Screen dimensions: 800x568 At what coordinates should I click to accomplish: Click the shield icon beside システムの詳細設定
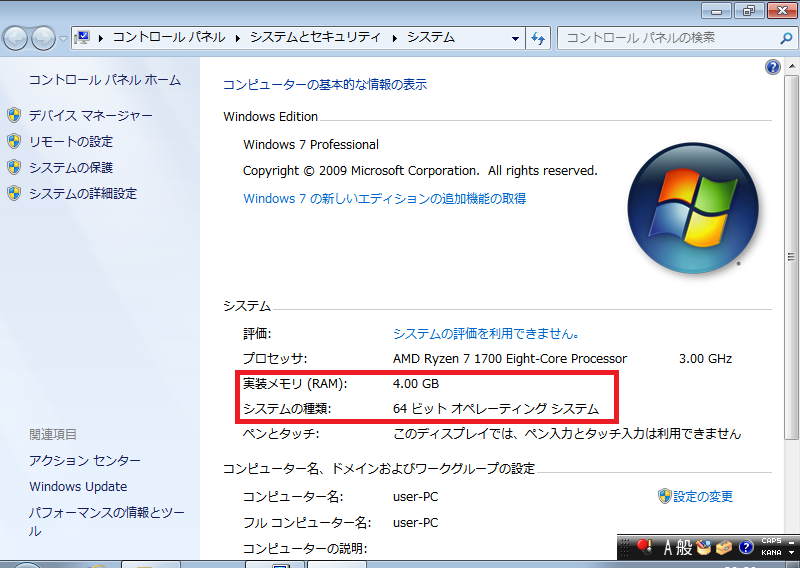pyautogui.click(x=14, y=193)
